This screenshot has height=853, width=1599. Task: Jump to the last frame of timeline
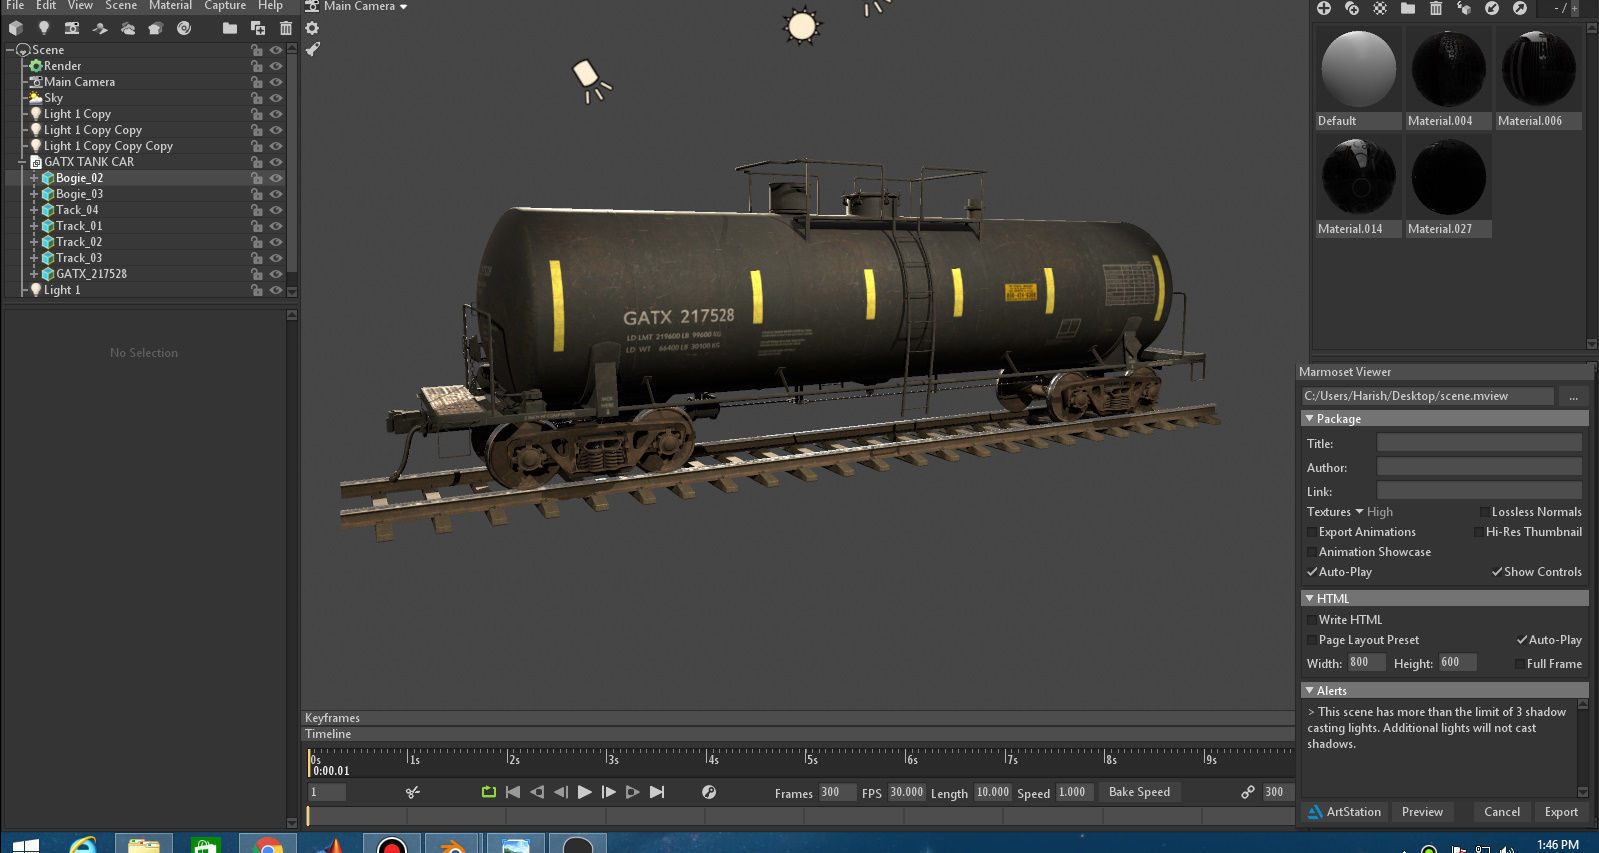[x=657, y=792]
